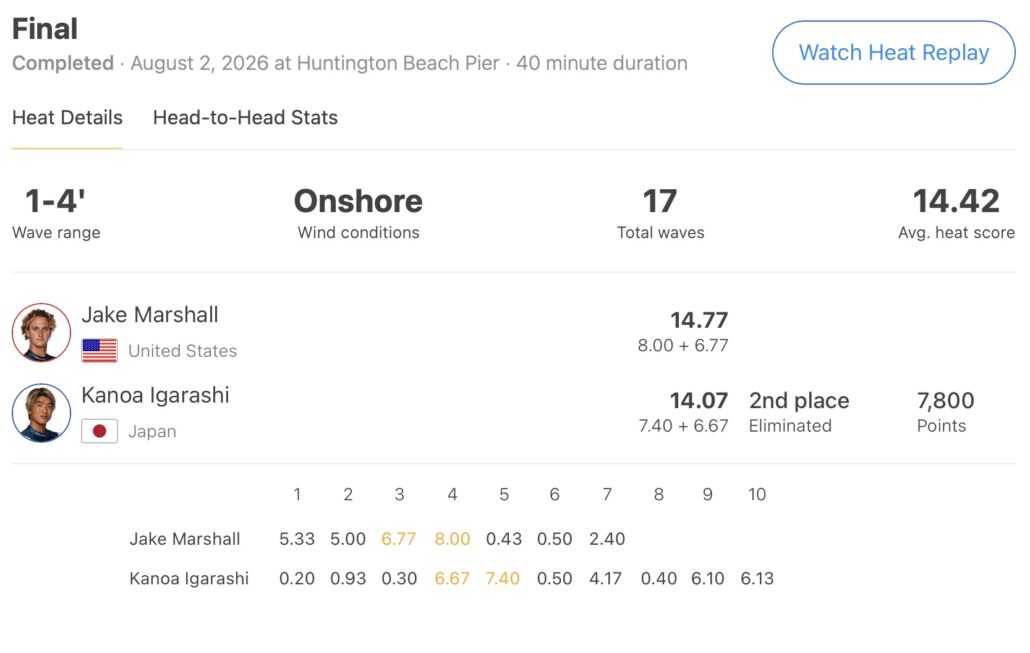Click Kanoa Igarashi's 14.07 heat total
Viewport: 1030px width, 653px height.
click(699, 400)
